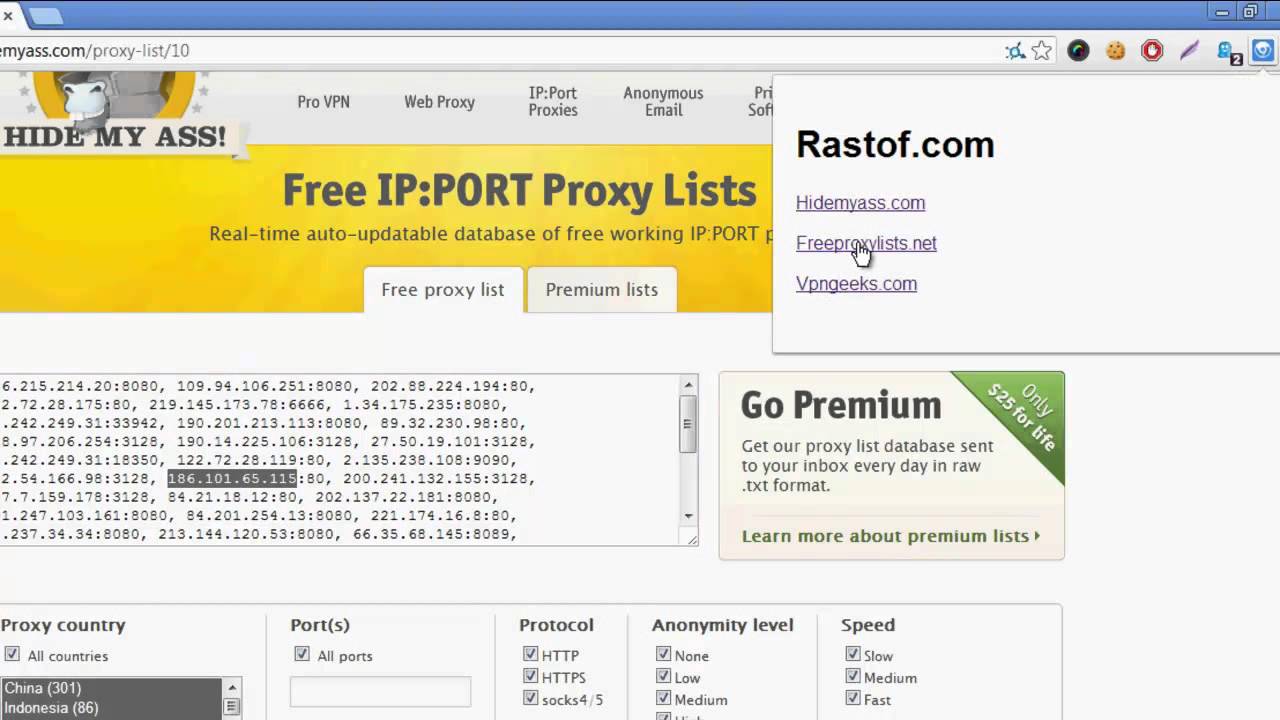Restore down the browser window

point(1250,12)
